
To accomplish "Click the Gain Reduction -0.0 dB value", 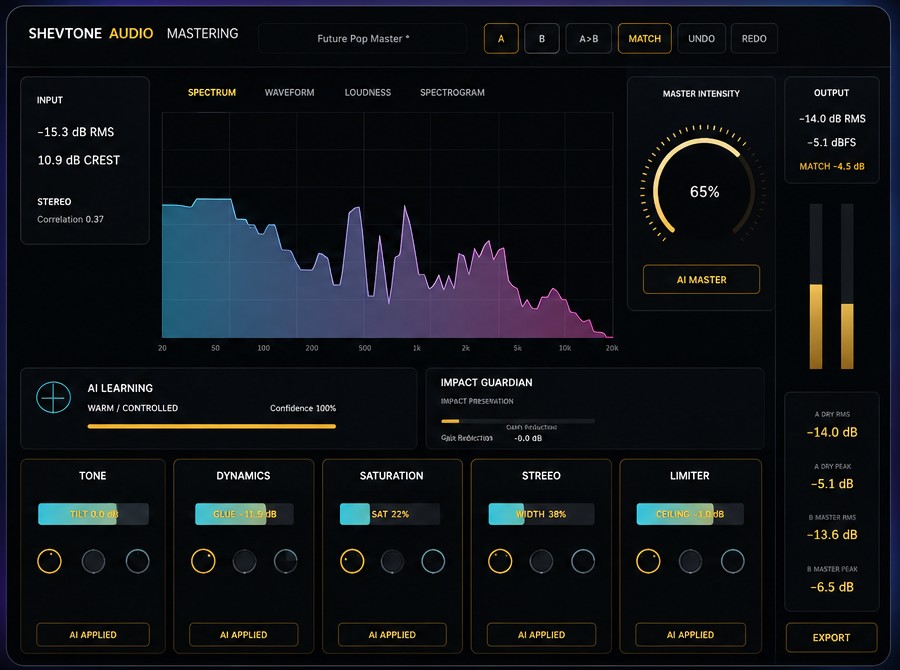I will click(528, 438).
